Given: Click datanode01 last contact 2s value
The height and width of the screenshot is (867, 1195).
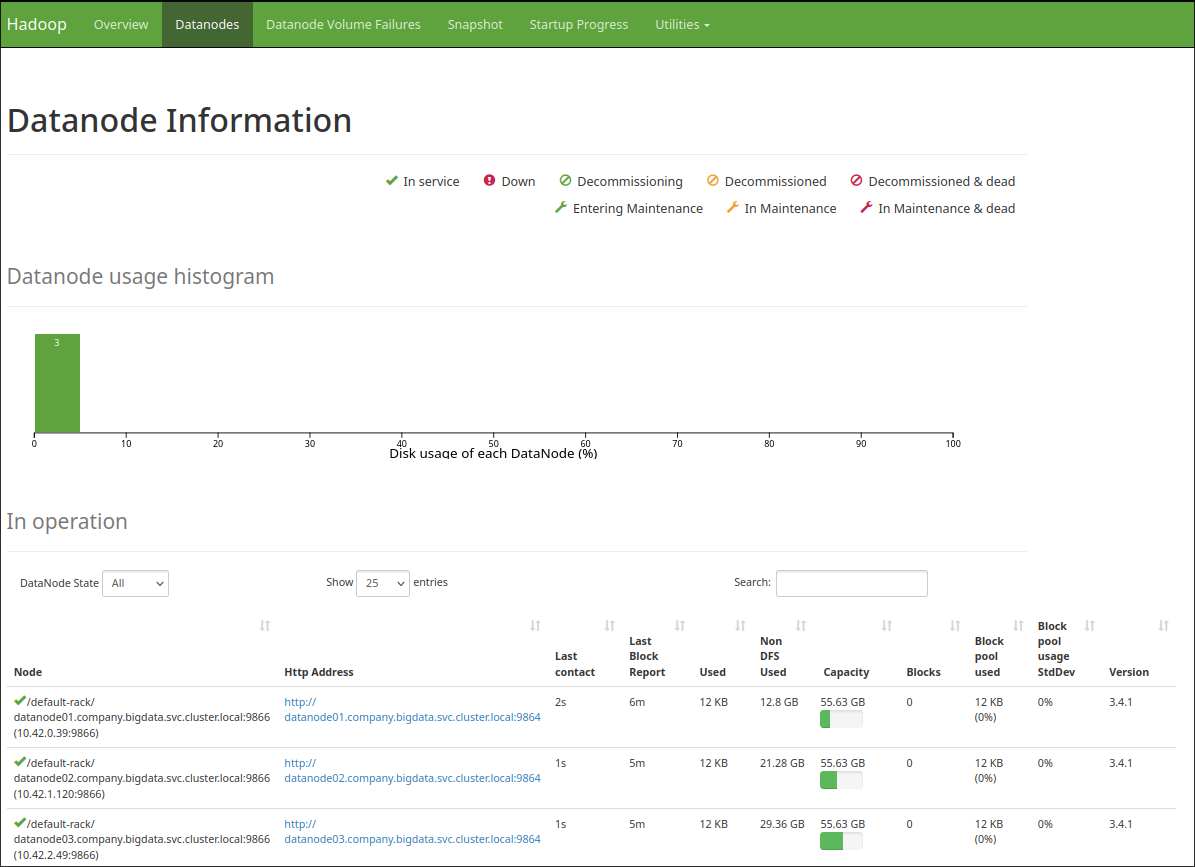Looking at the screenshot, I should 560,702.
